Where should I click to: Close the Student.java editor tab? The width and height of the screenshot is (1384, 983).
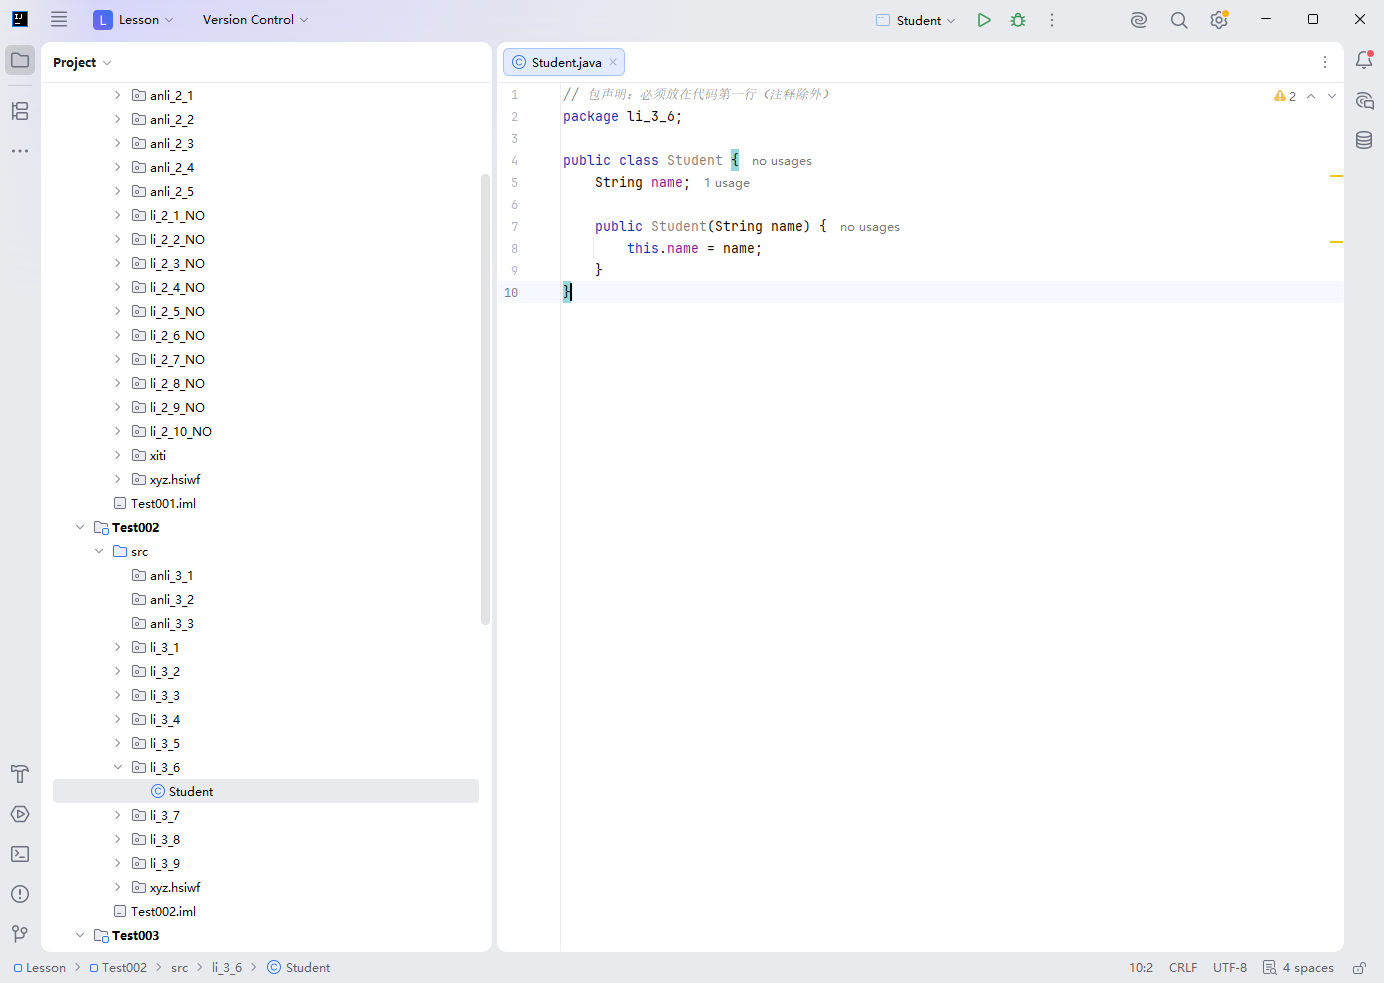point(613,62)
